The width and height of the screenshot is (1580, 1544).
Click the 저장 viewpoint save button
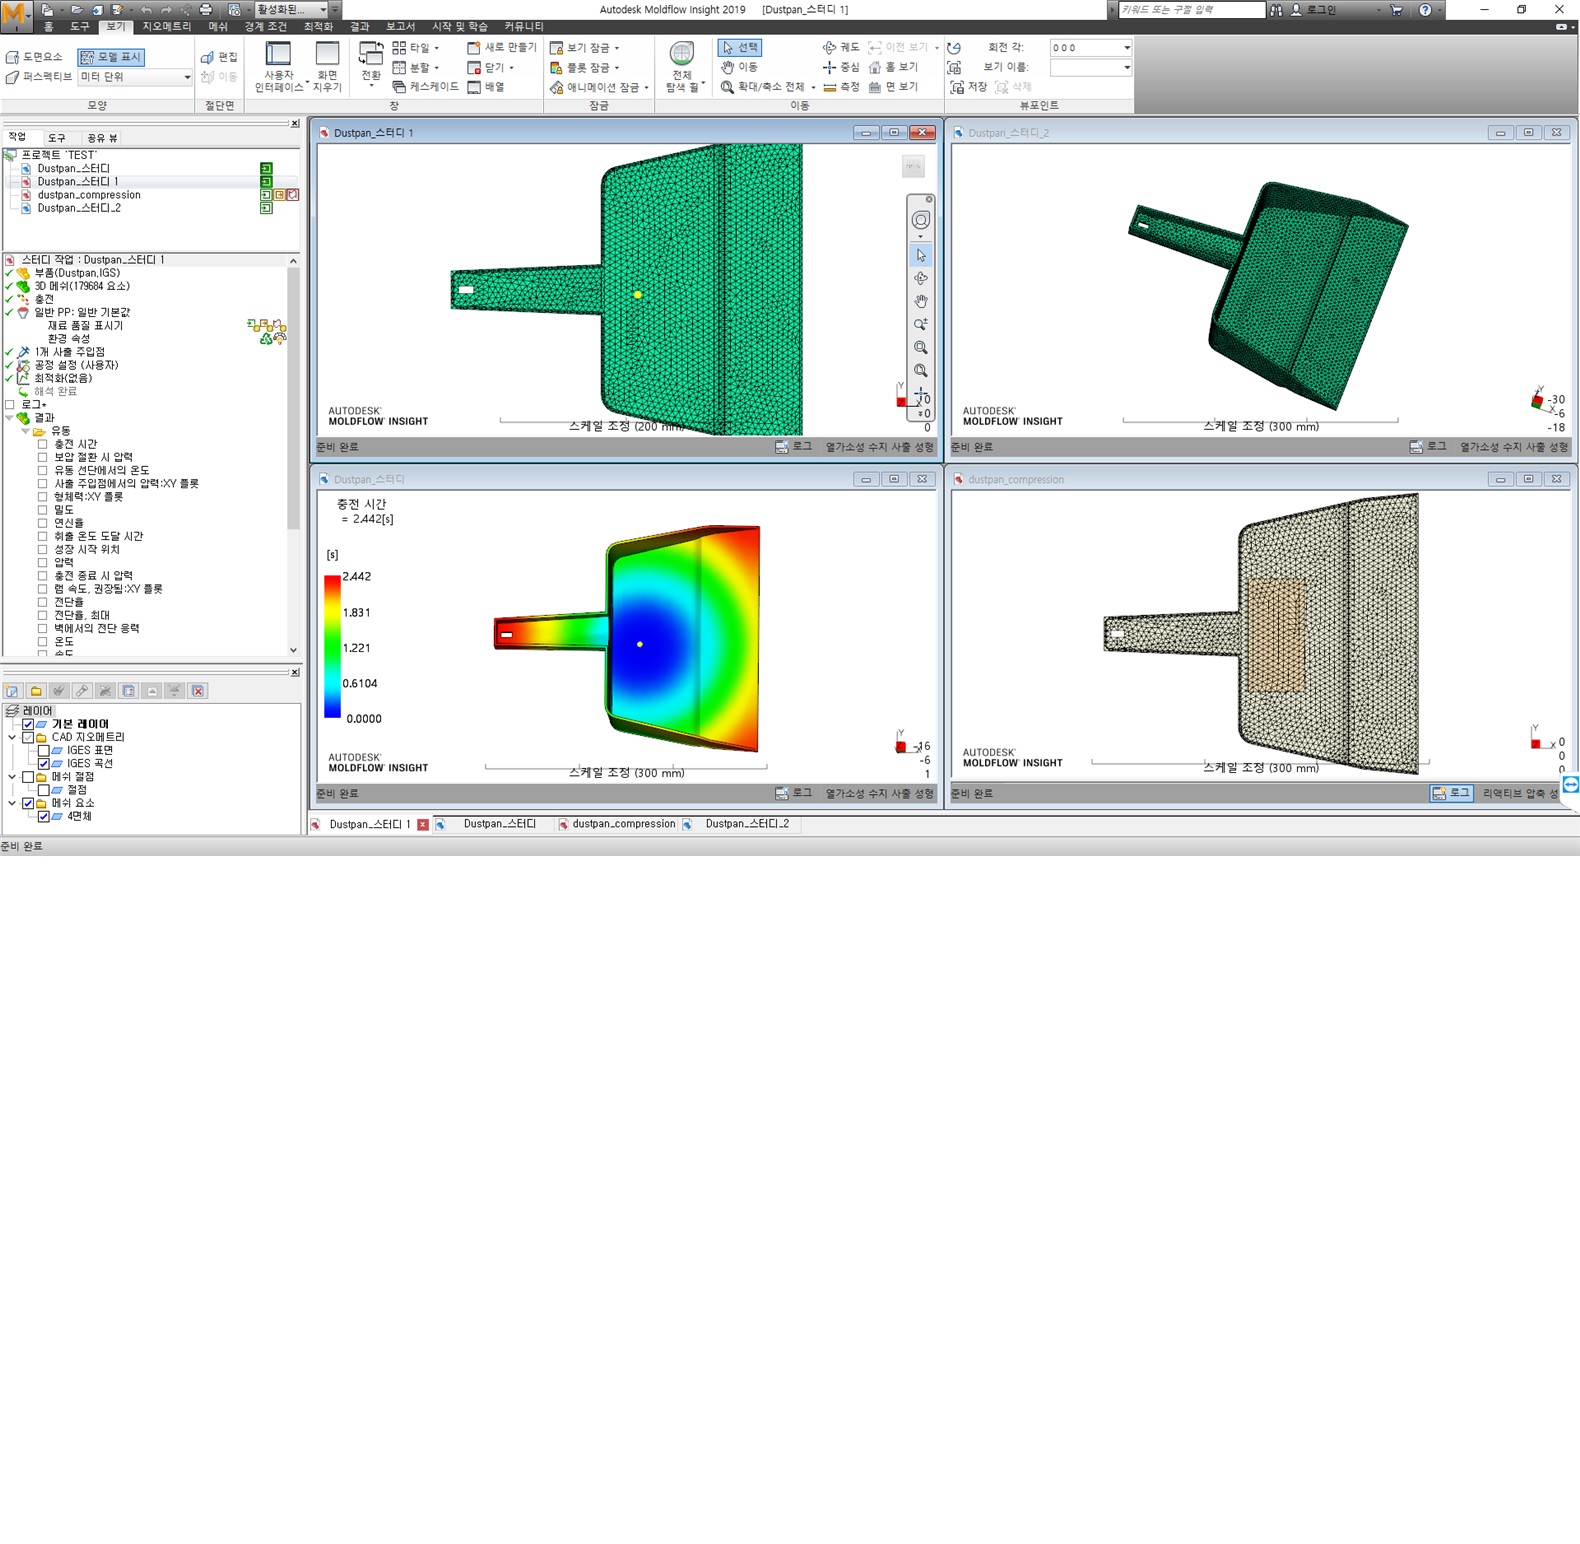point(968,87)
